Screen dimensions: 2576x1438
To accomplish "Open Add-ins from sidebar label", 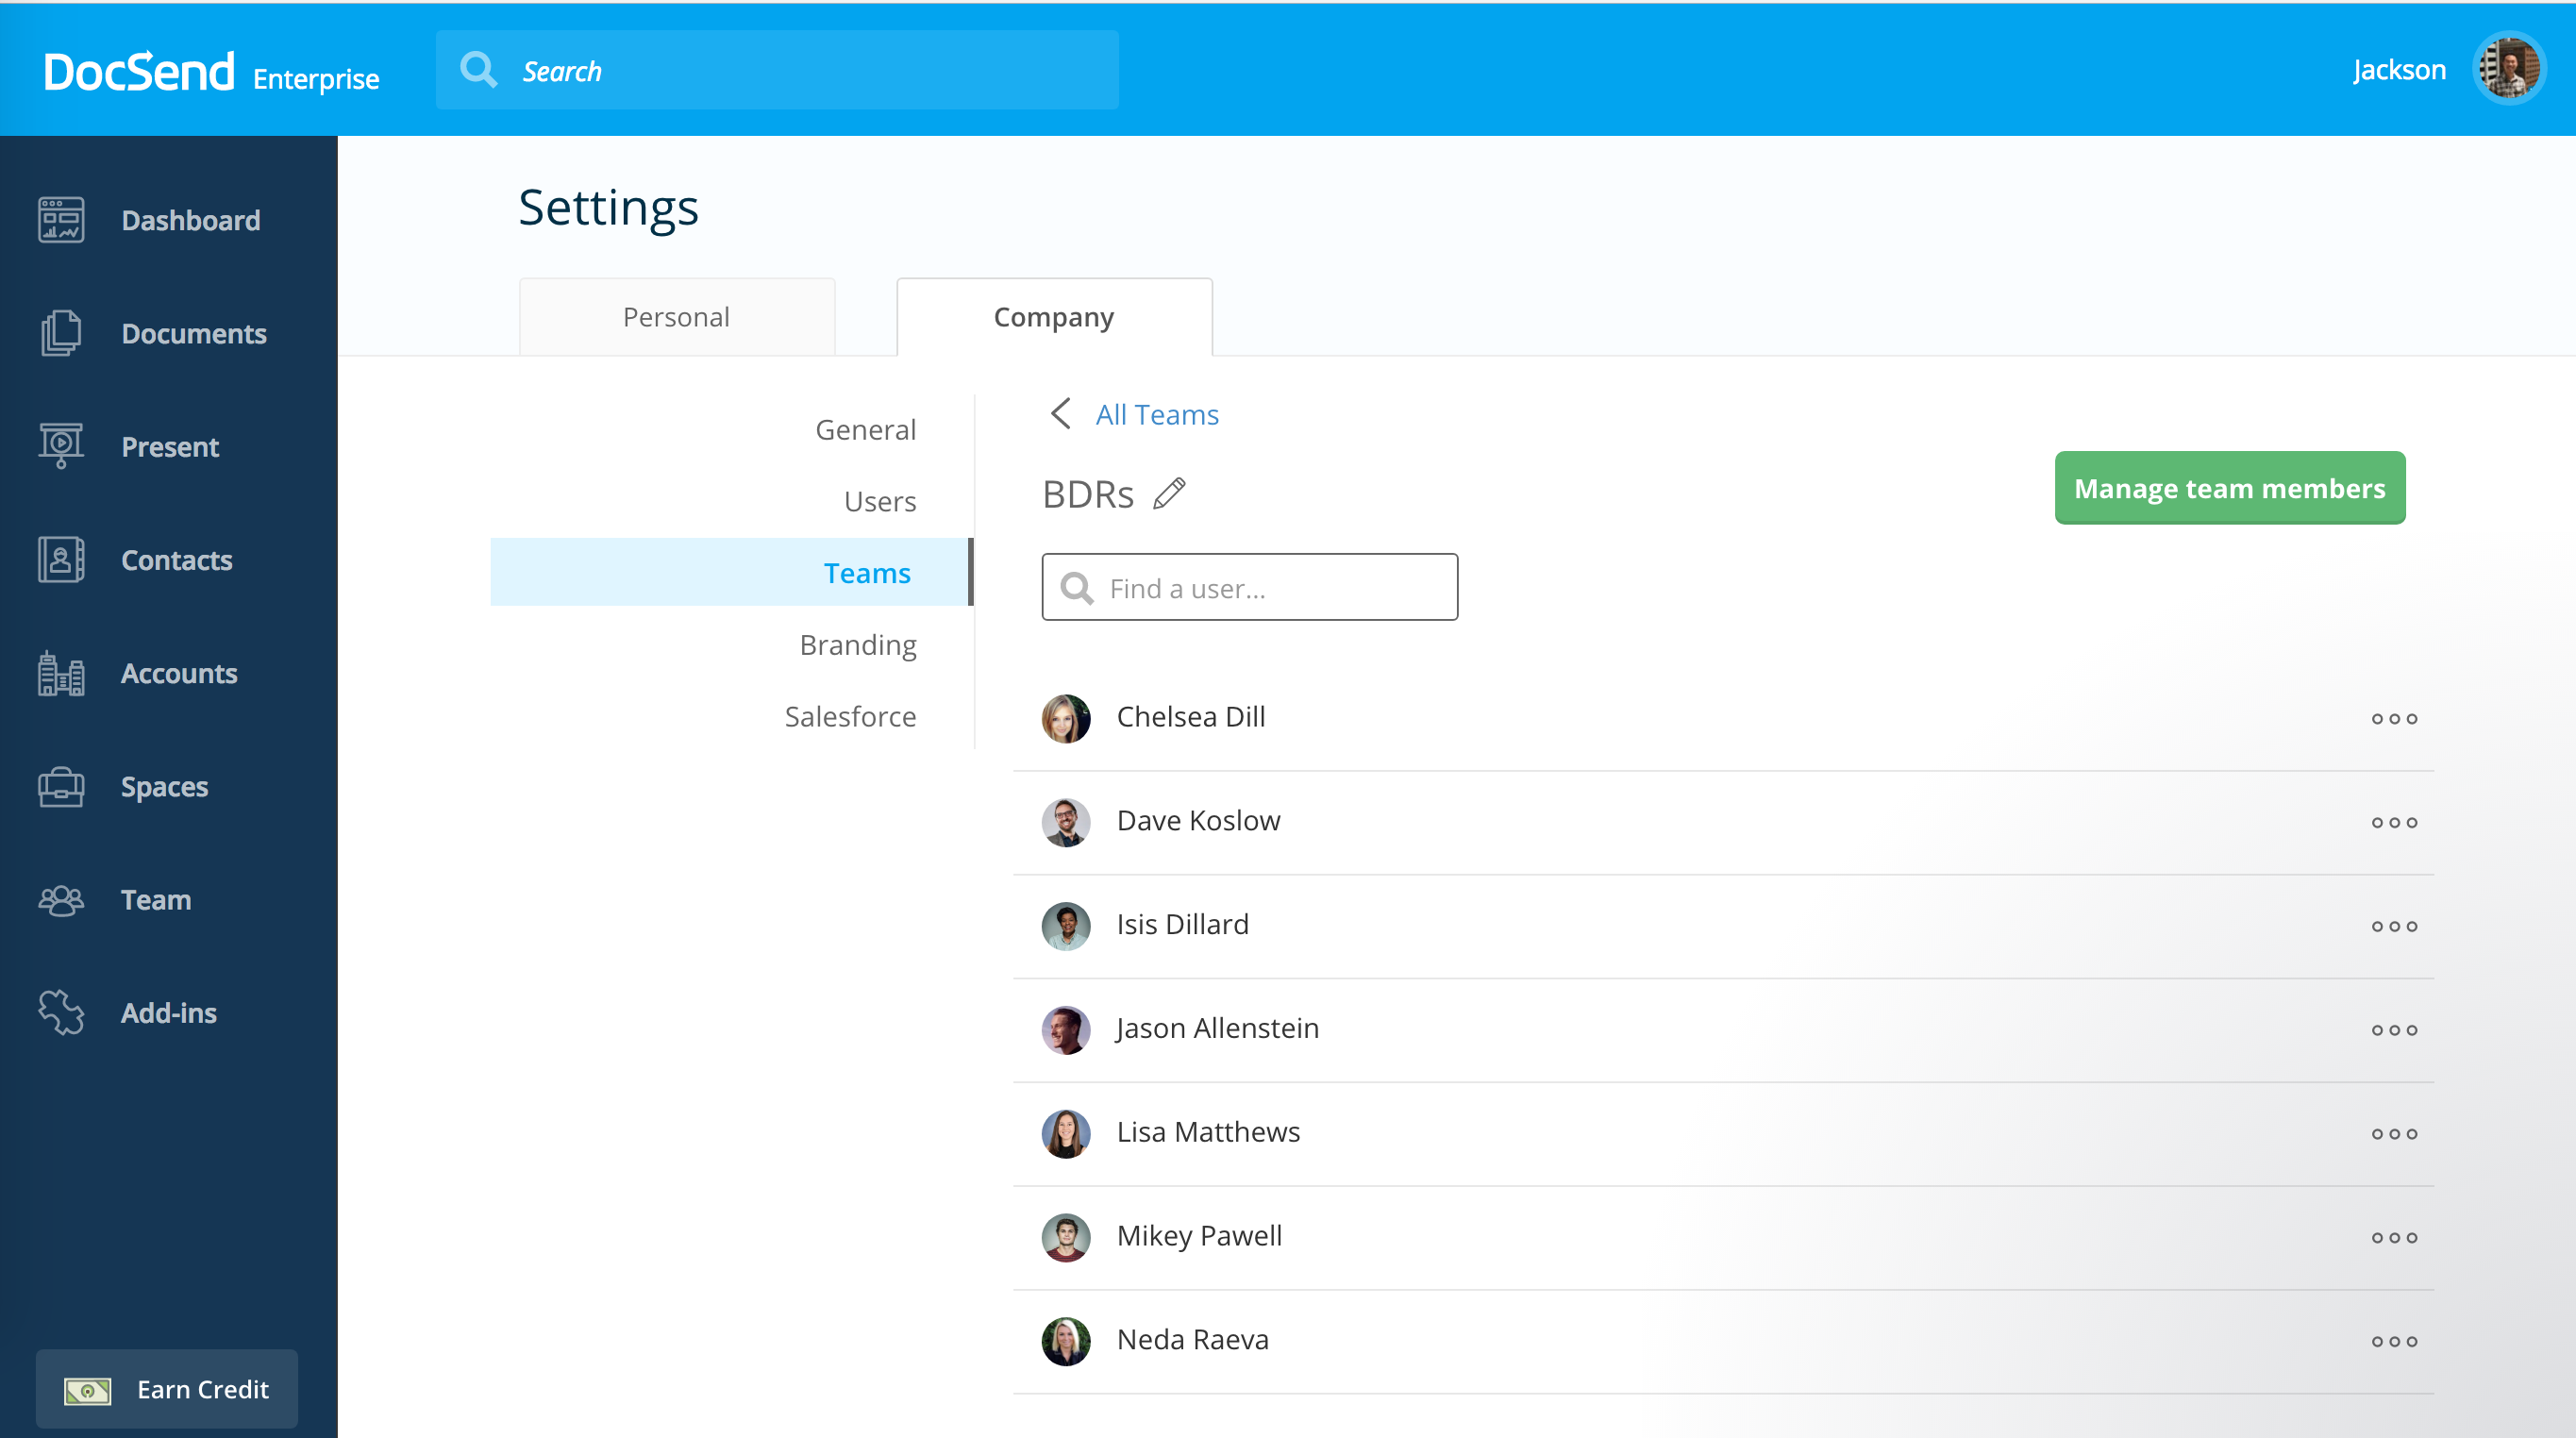I will pos(169,1013).
